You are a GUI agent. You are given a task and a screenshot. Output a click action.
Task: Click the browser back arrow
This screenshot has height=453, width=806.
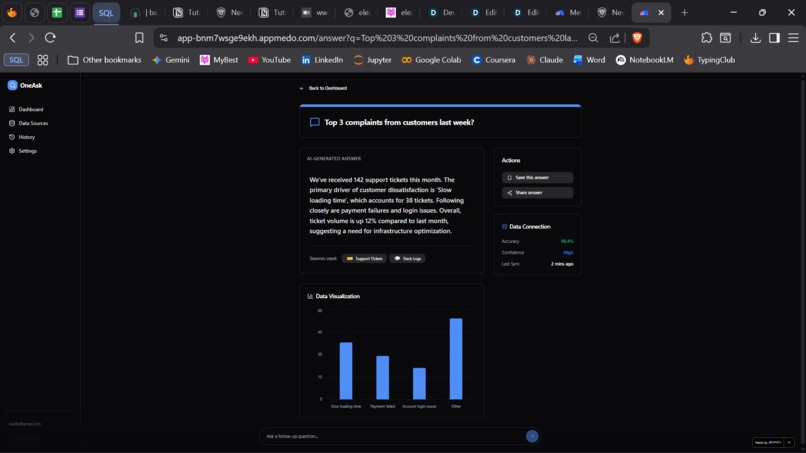point(13,38)
